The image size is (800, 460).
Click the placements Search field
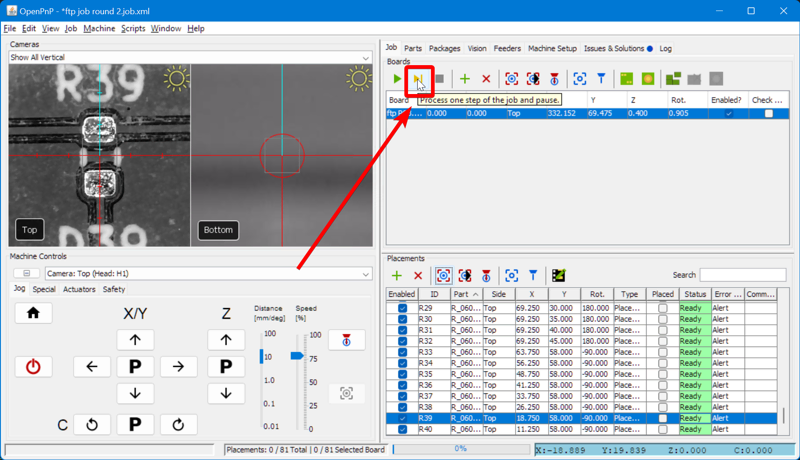pos(742,275)
